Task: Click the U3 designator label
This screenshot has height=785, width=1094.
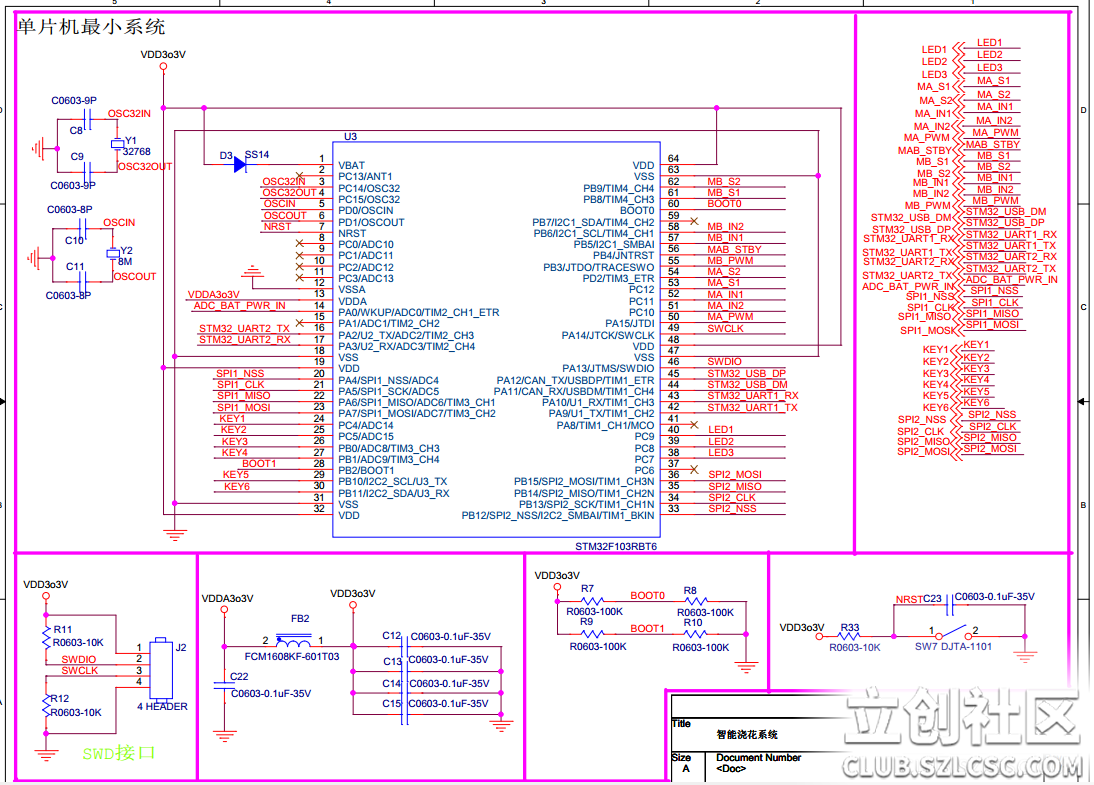Action: pyautogui.click(x=350, y=137)
